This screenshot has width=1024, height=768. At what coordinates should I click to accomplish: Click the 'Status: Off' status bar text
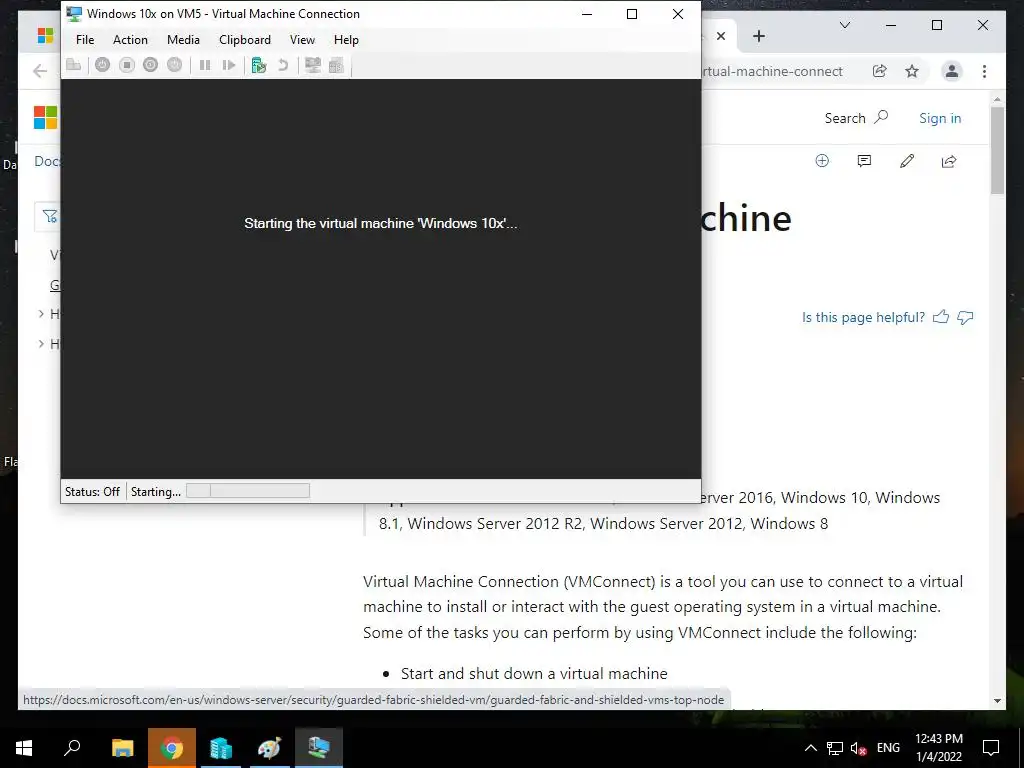click(92, 492)
